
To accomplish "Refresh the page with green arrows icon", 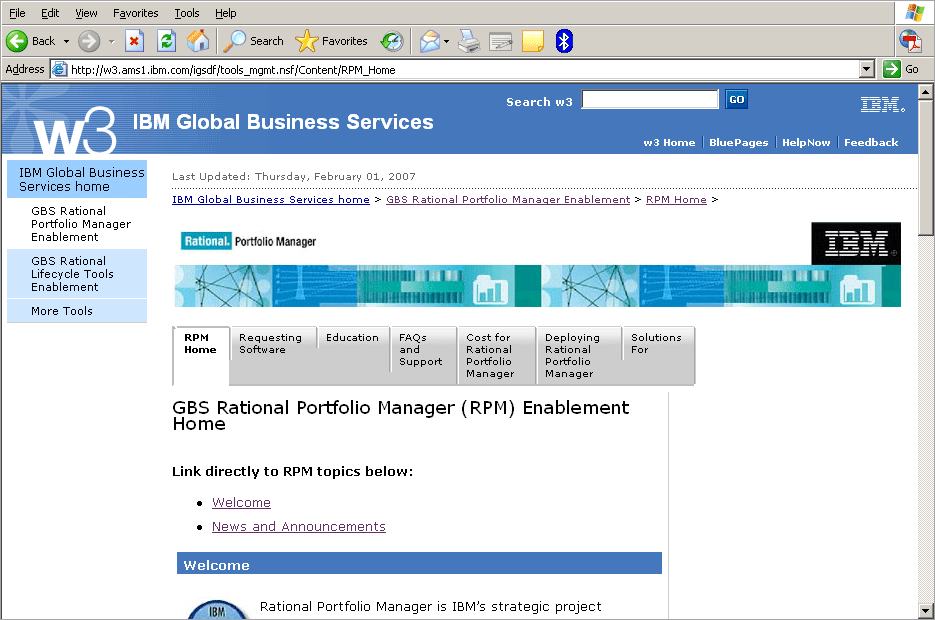I will coord(166,41).
